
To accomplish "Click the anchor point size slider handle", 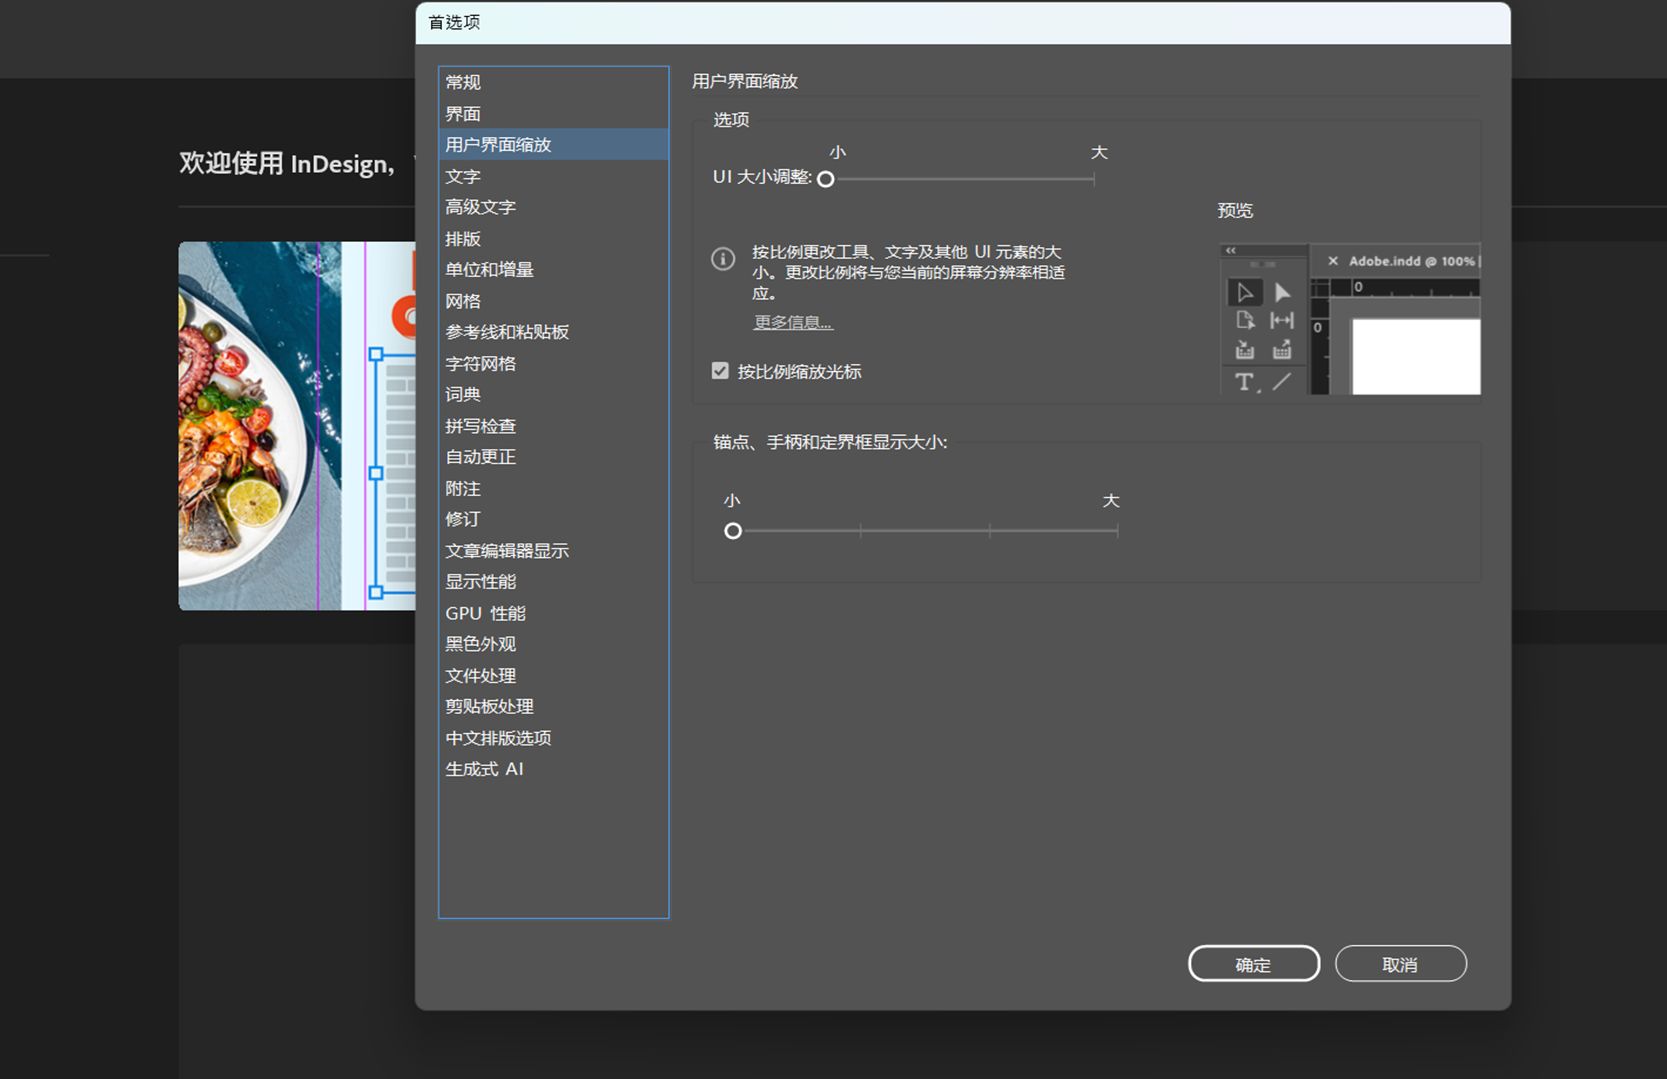I will click(733, 531).
